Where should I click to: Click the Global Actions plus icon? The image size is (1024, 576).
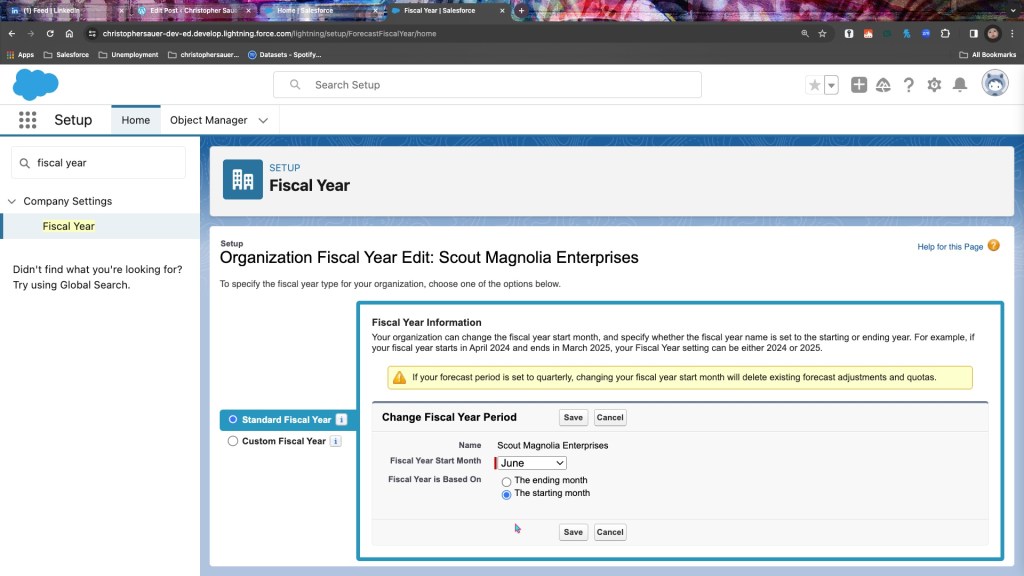coord(859,85)
